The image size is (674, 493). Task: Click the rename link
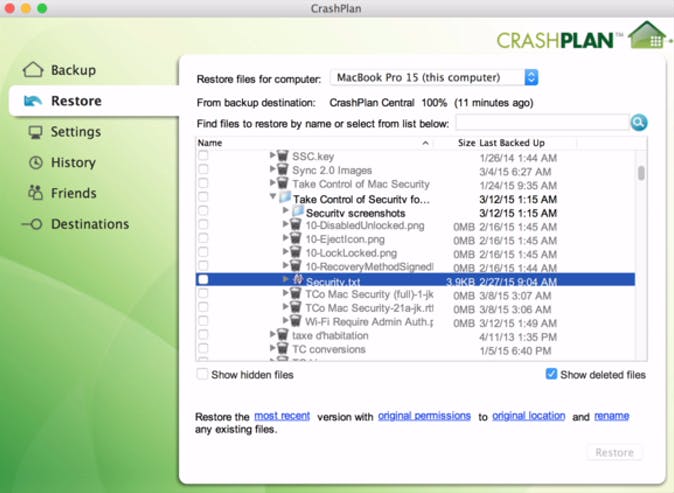[x=612, y=416]
